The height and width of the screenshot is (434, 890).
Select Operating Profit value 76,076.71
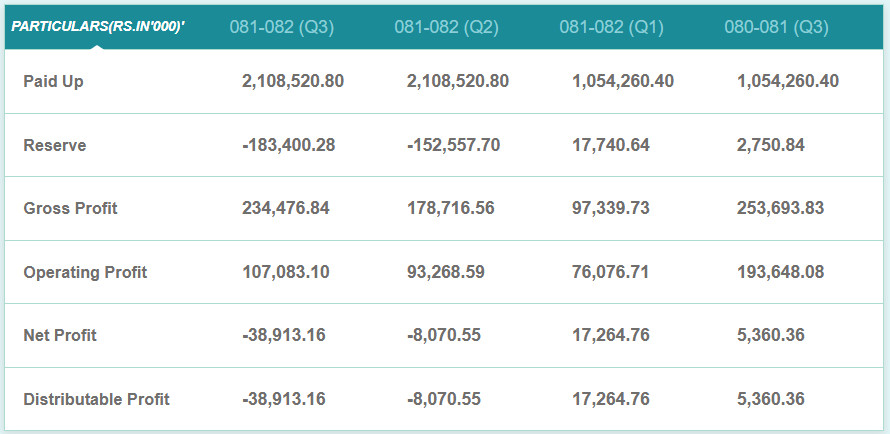point(610,272)
